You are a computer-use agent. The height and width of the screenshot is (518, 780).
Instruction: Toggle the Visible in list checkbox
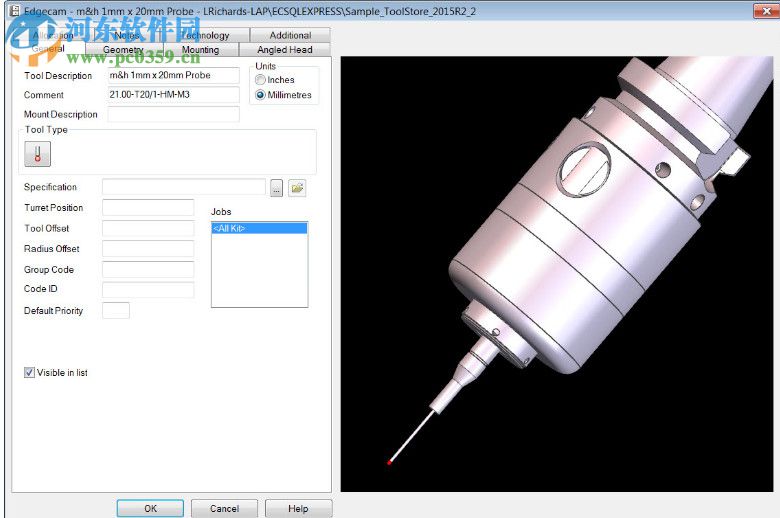[x=29, y=372]
